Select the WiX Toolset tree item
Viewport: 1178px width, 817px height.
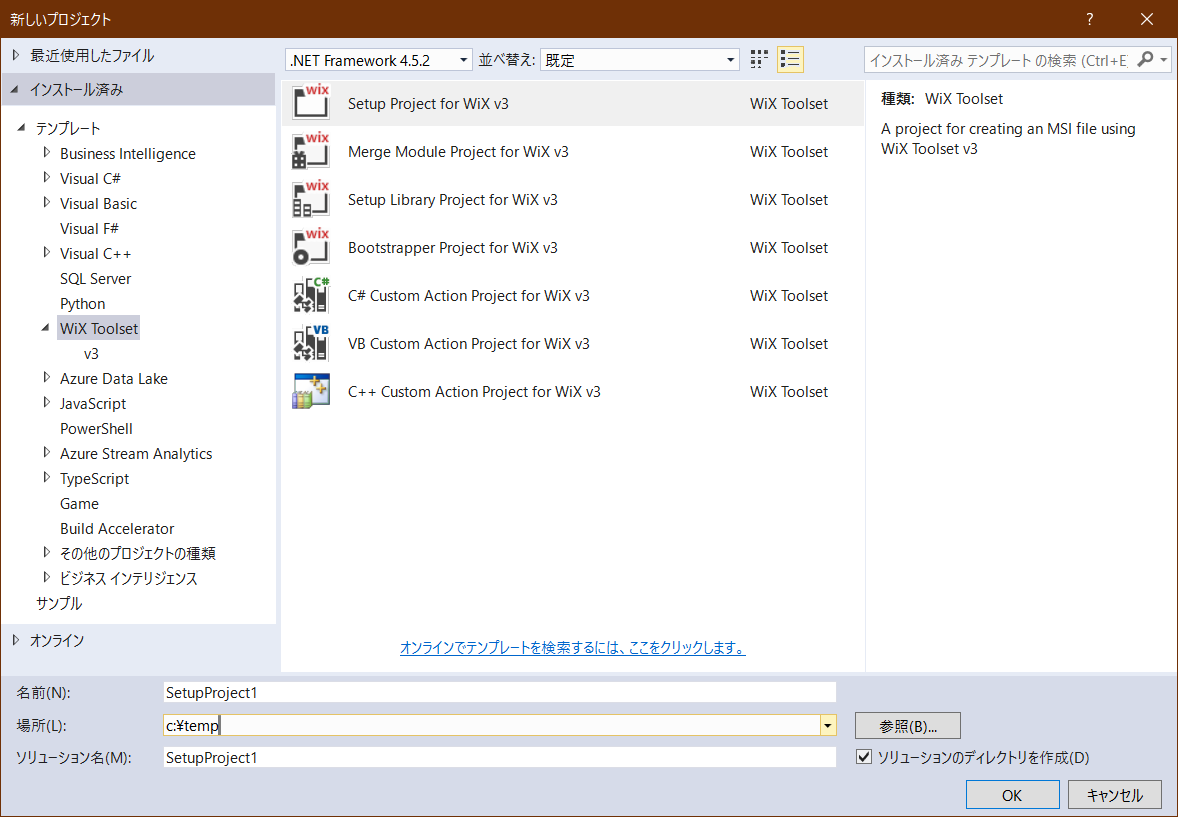(x=98, y=328)
